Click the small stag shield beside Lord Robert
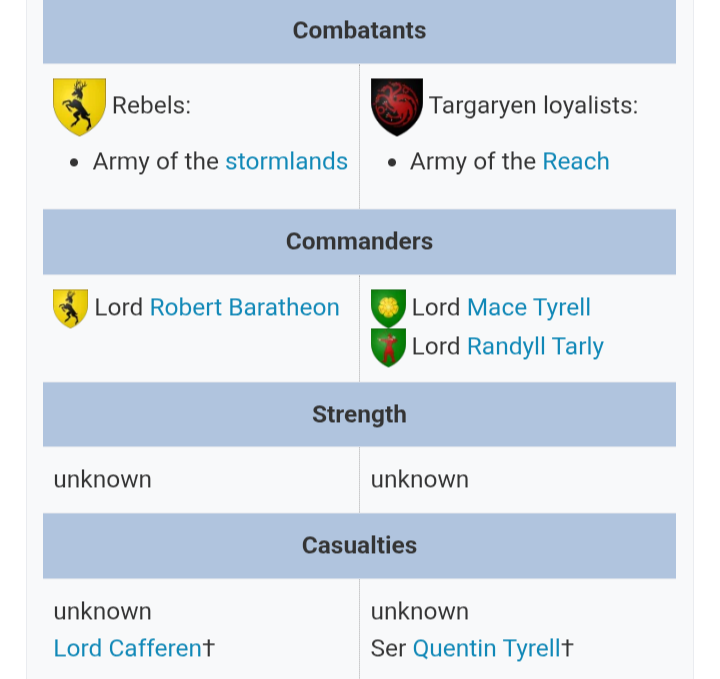The width and height of the screenshot is (720, 679). (70, 309)
